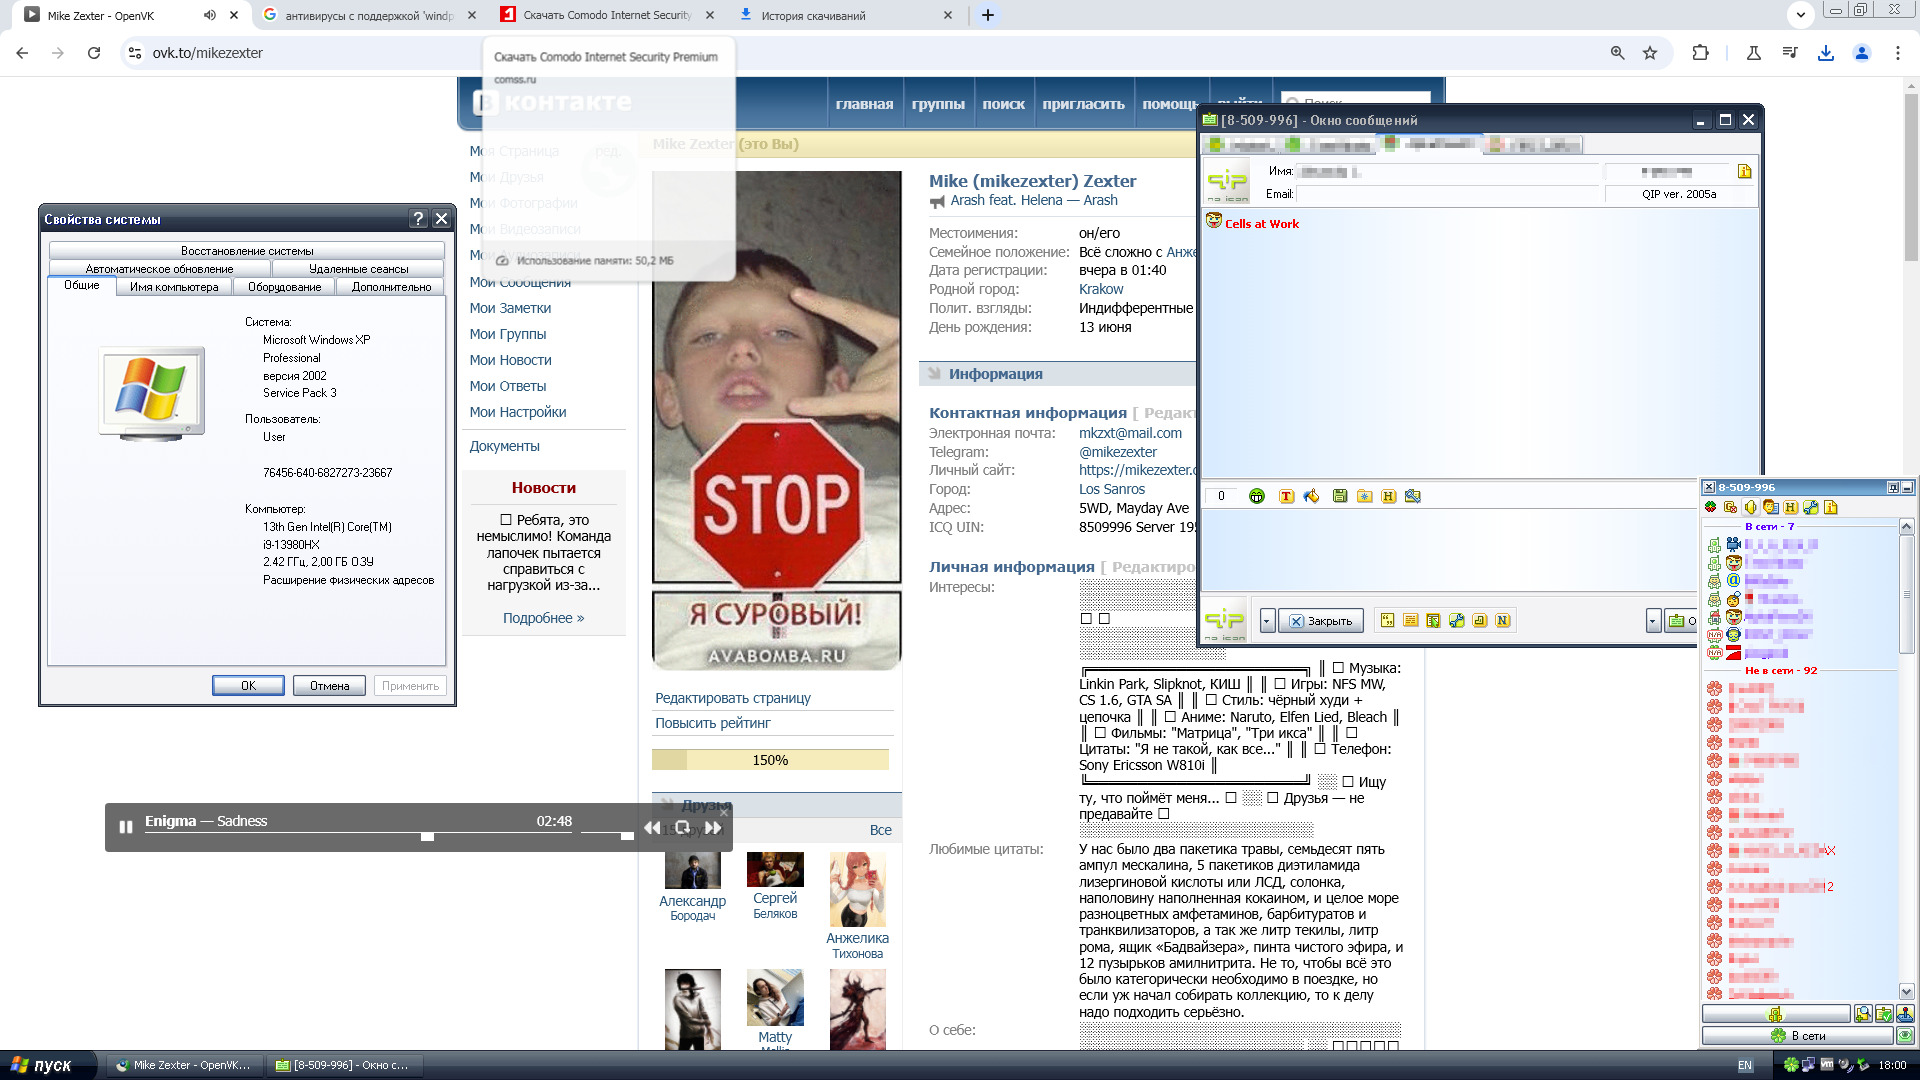This screenshot has width=1920, height=1080.
Task: Open message history 'H' icon in chat toolbar
Action: point(1388,496)
